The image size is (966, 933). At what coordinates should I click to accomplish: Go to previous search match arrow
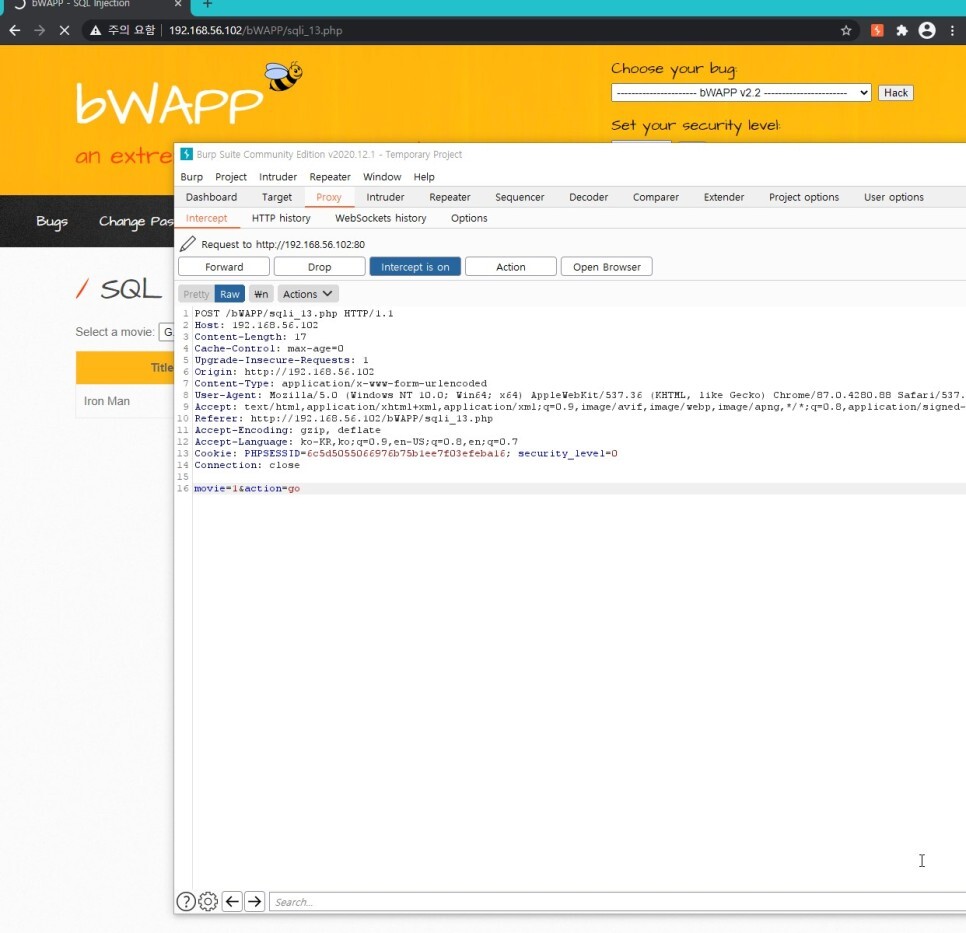click(x=232, y=902)
